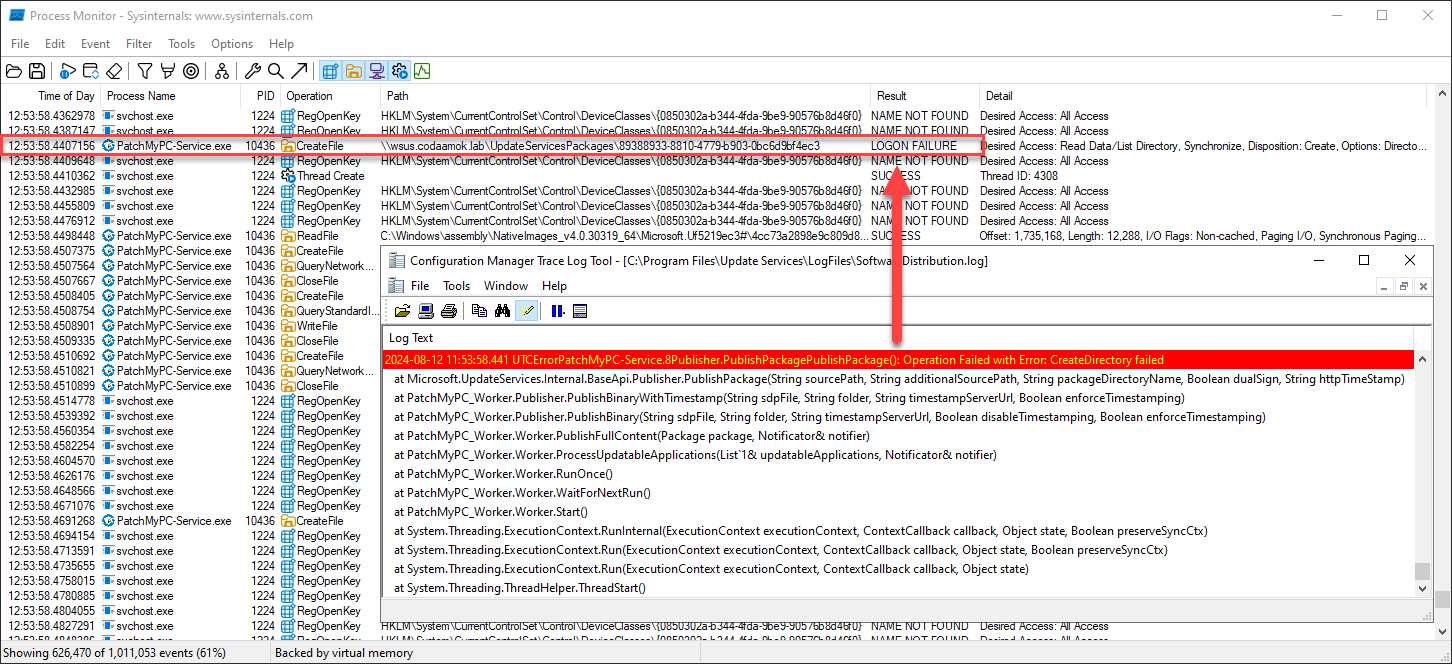Image resolution: width=1452 pixels, height=664 pixels.
Task: Click CMTrace document icon beside File
Action: tap(396, 285)
